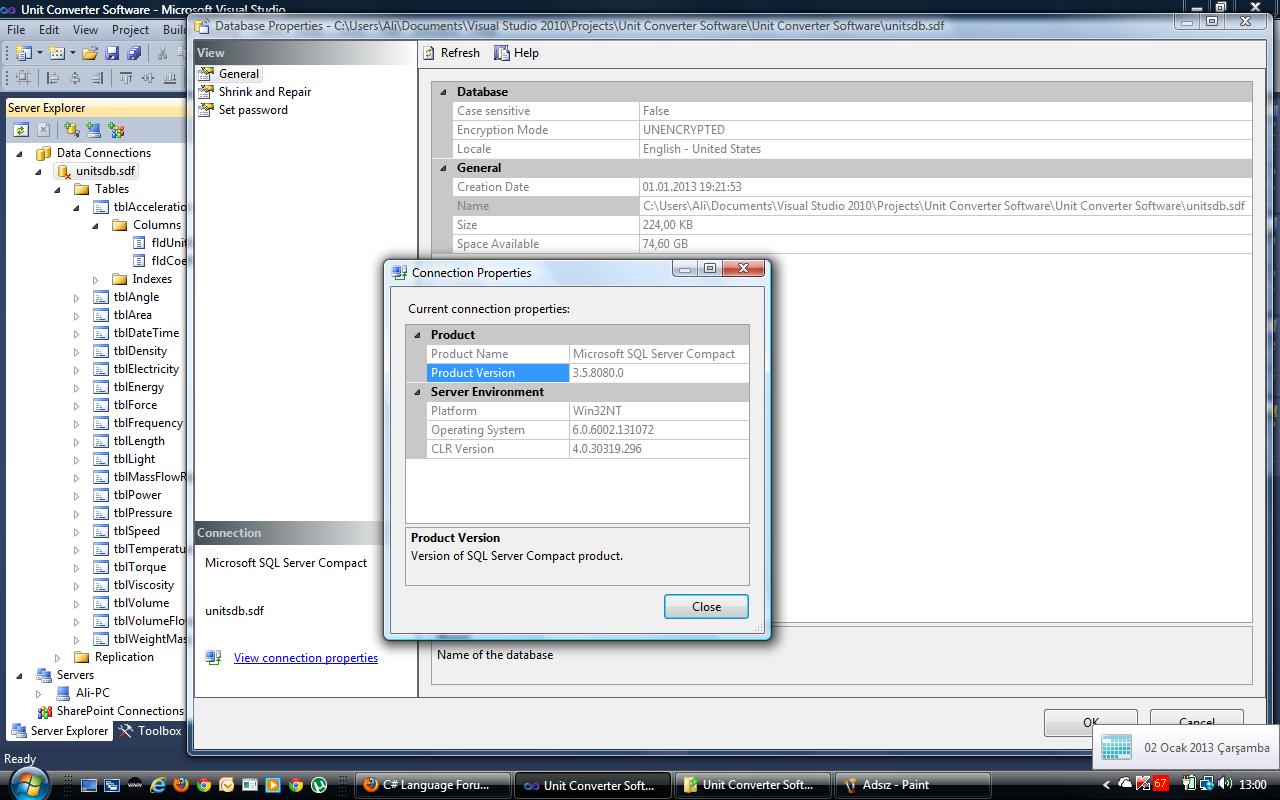Collapse Data Connections tree node
Image resolution: width=1280 pixels, height=800 pixels.
coord(20,153)
